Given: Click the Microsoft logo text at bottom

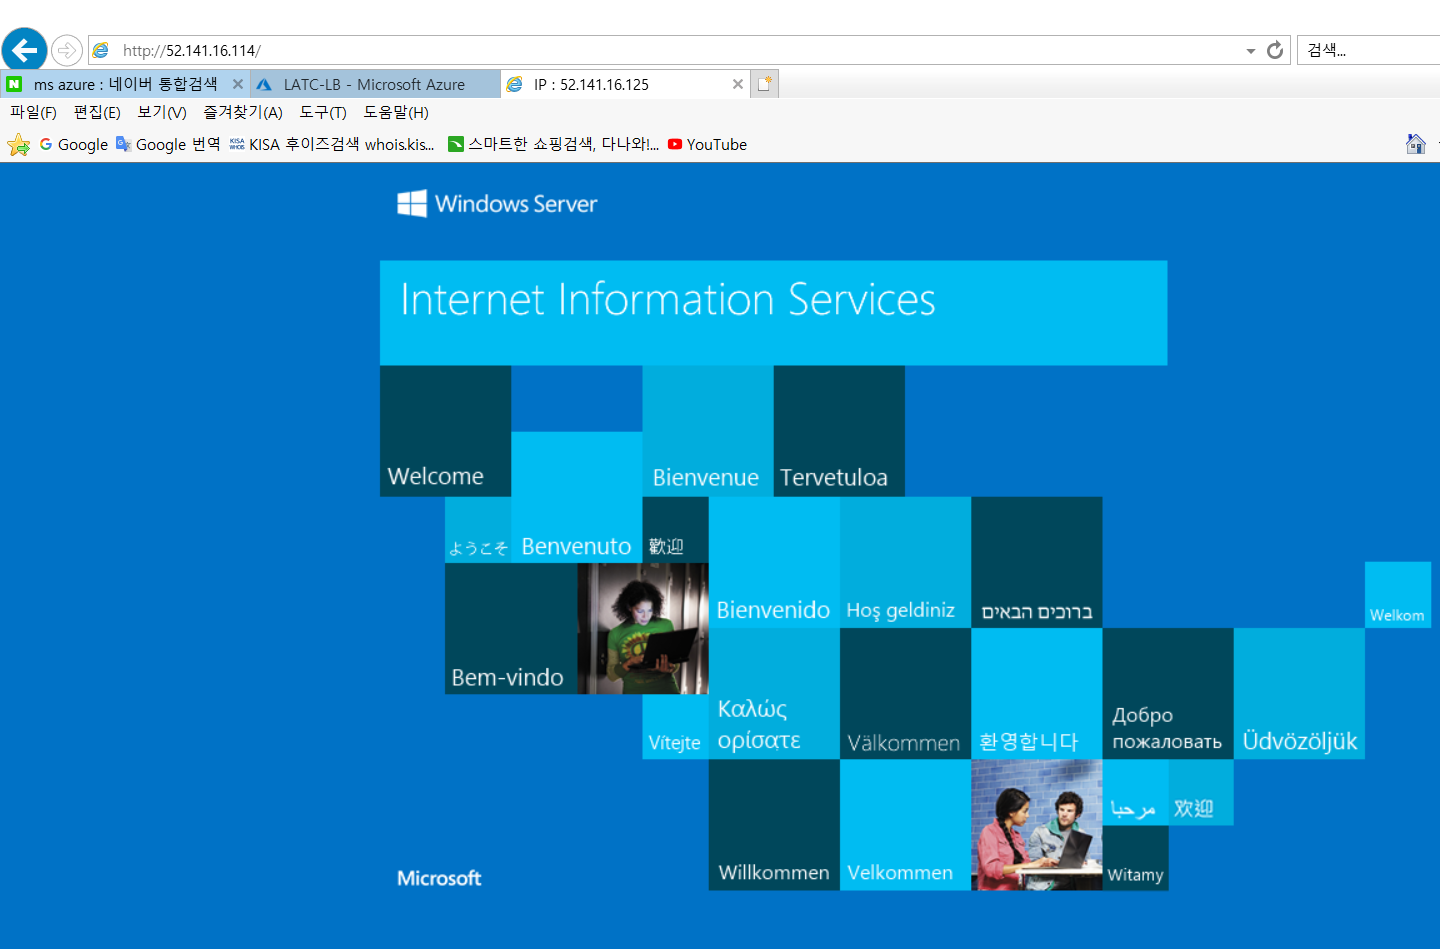Looking at the screenshot, I should coord(439,878).
